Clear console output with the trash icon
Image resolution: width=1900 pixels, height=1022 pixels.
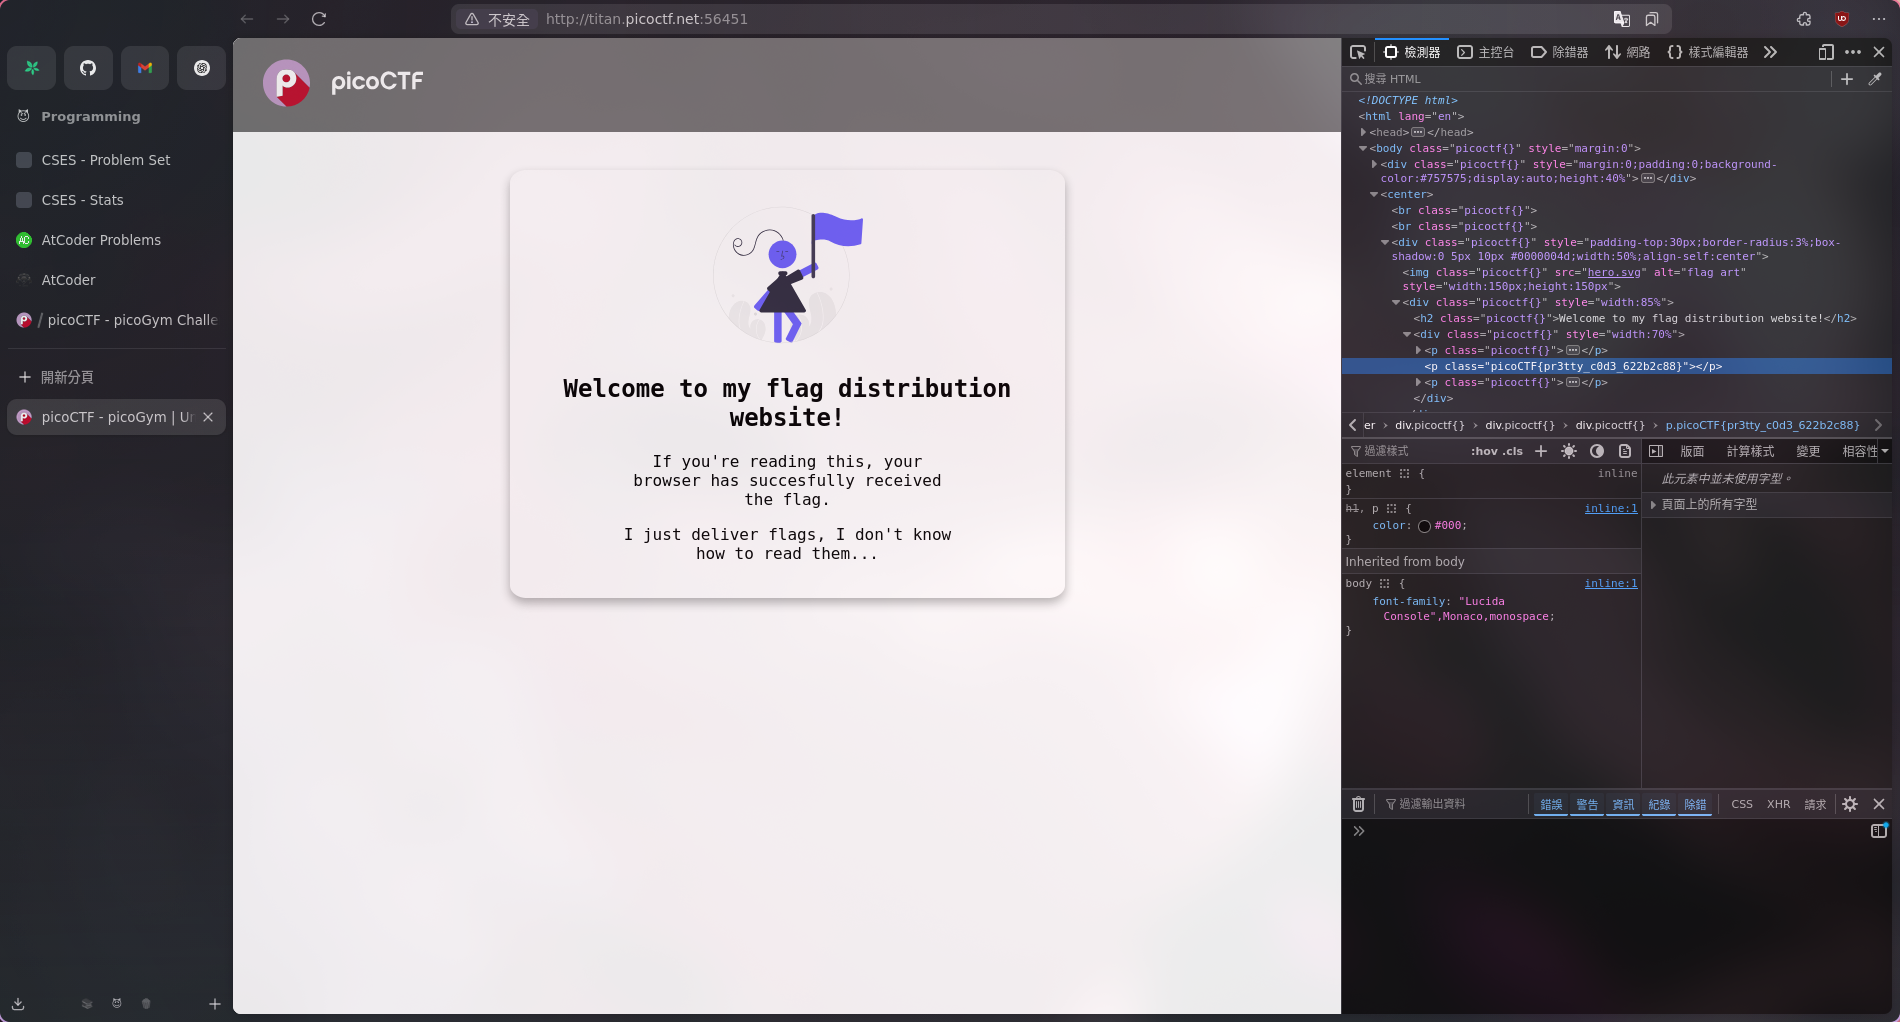click(1358, 804)
